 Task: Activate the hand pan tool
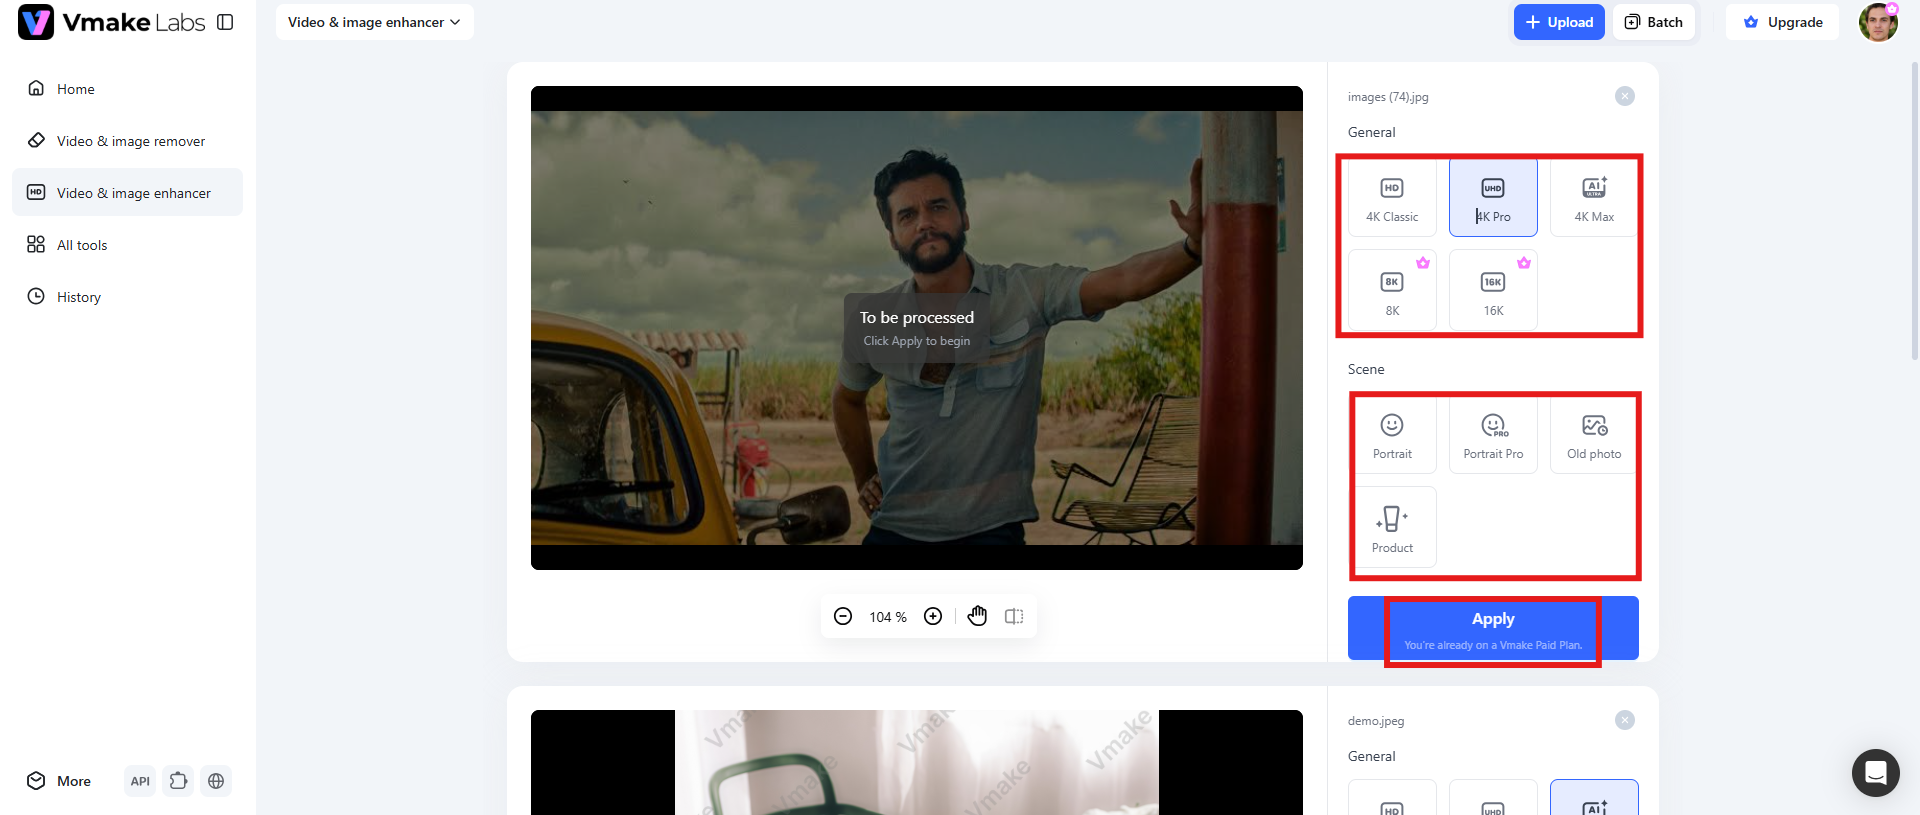978,616
